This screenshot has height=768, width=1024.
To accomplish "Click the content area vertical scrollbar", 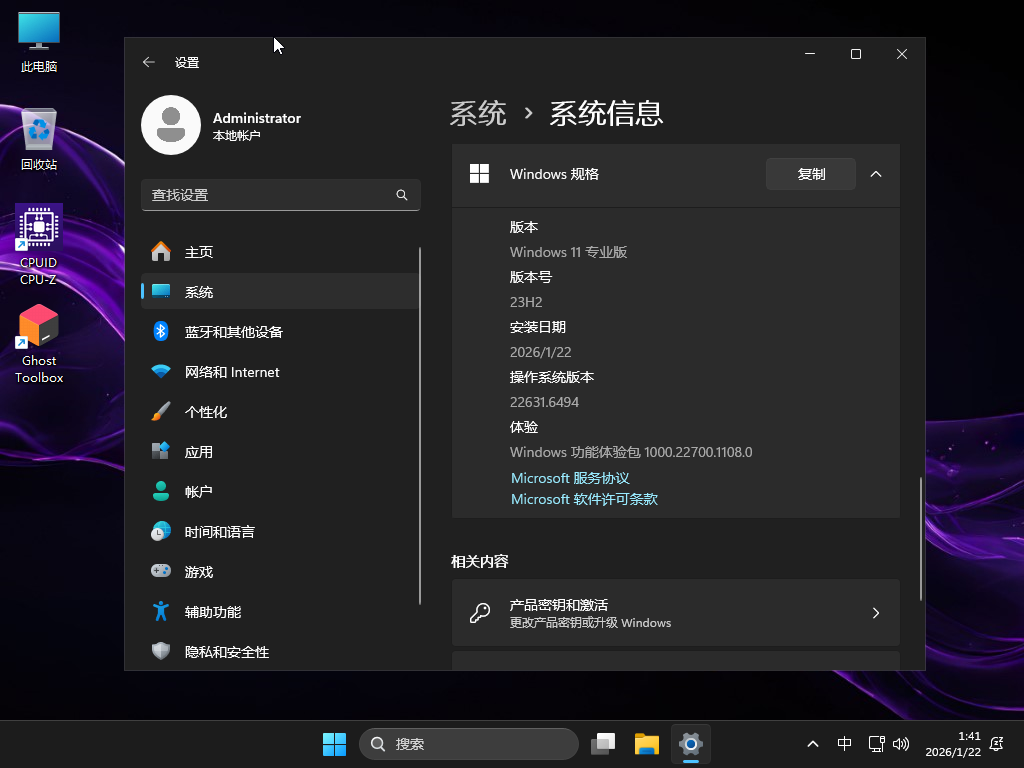I will pyautogui.click(x=920, y=538).
